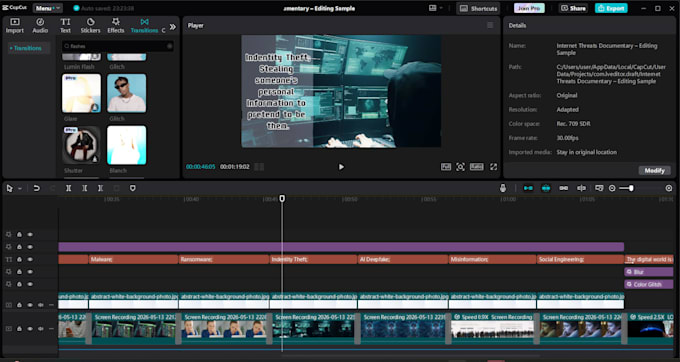Click the cover settings icon near zoom

599,188
